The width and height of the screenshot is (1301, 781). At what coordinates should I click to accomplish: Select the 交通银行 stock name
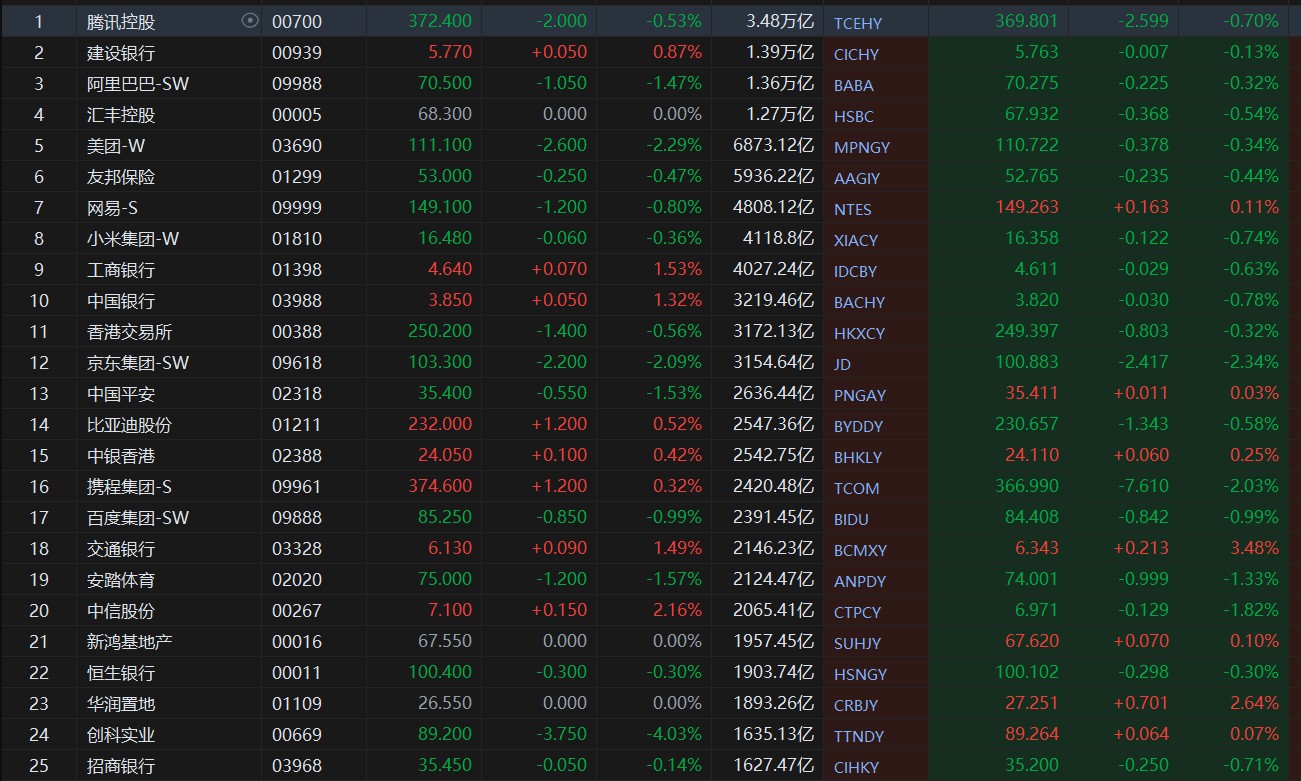point(121,549)
